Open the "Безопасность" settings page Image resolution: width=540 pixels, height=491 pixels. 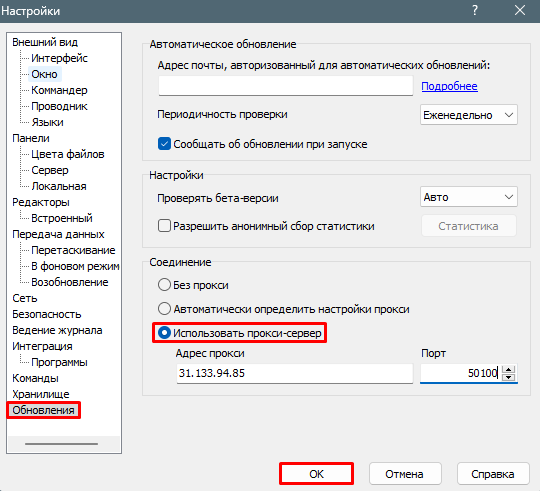[x=46, y=314]
